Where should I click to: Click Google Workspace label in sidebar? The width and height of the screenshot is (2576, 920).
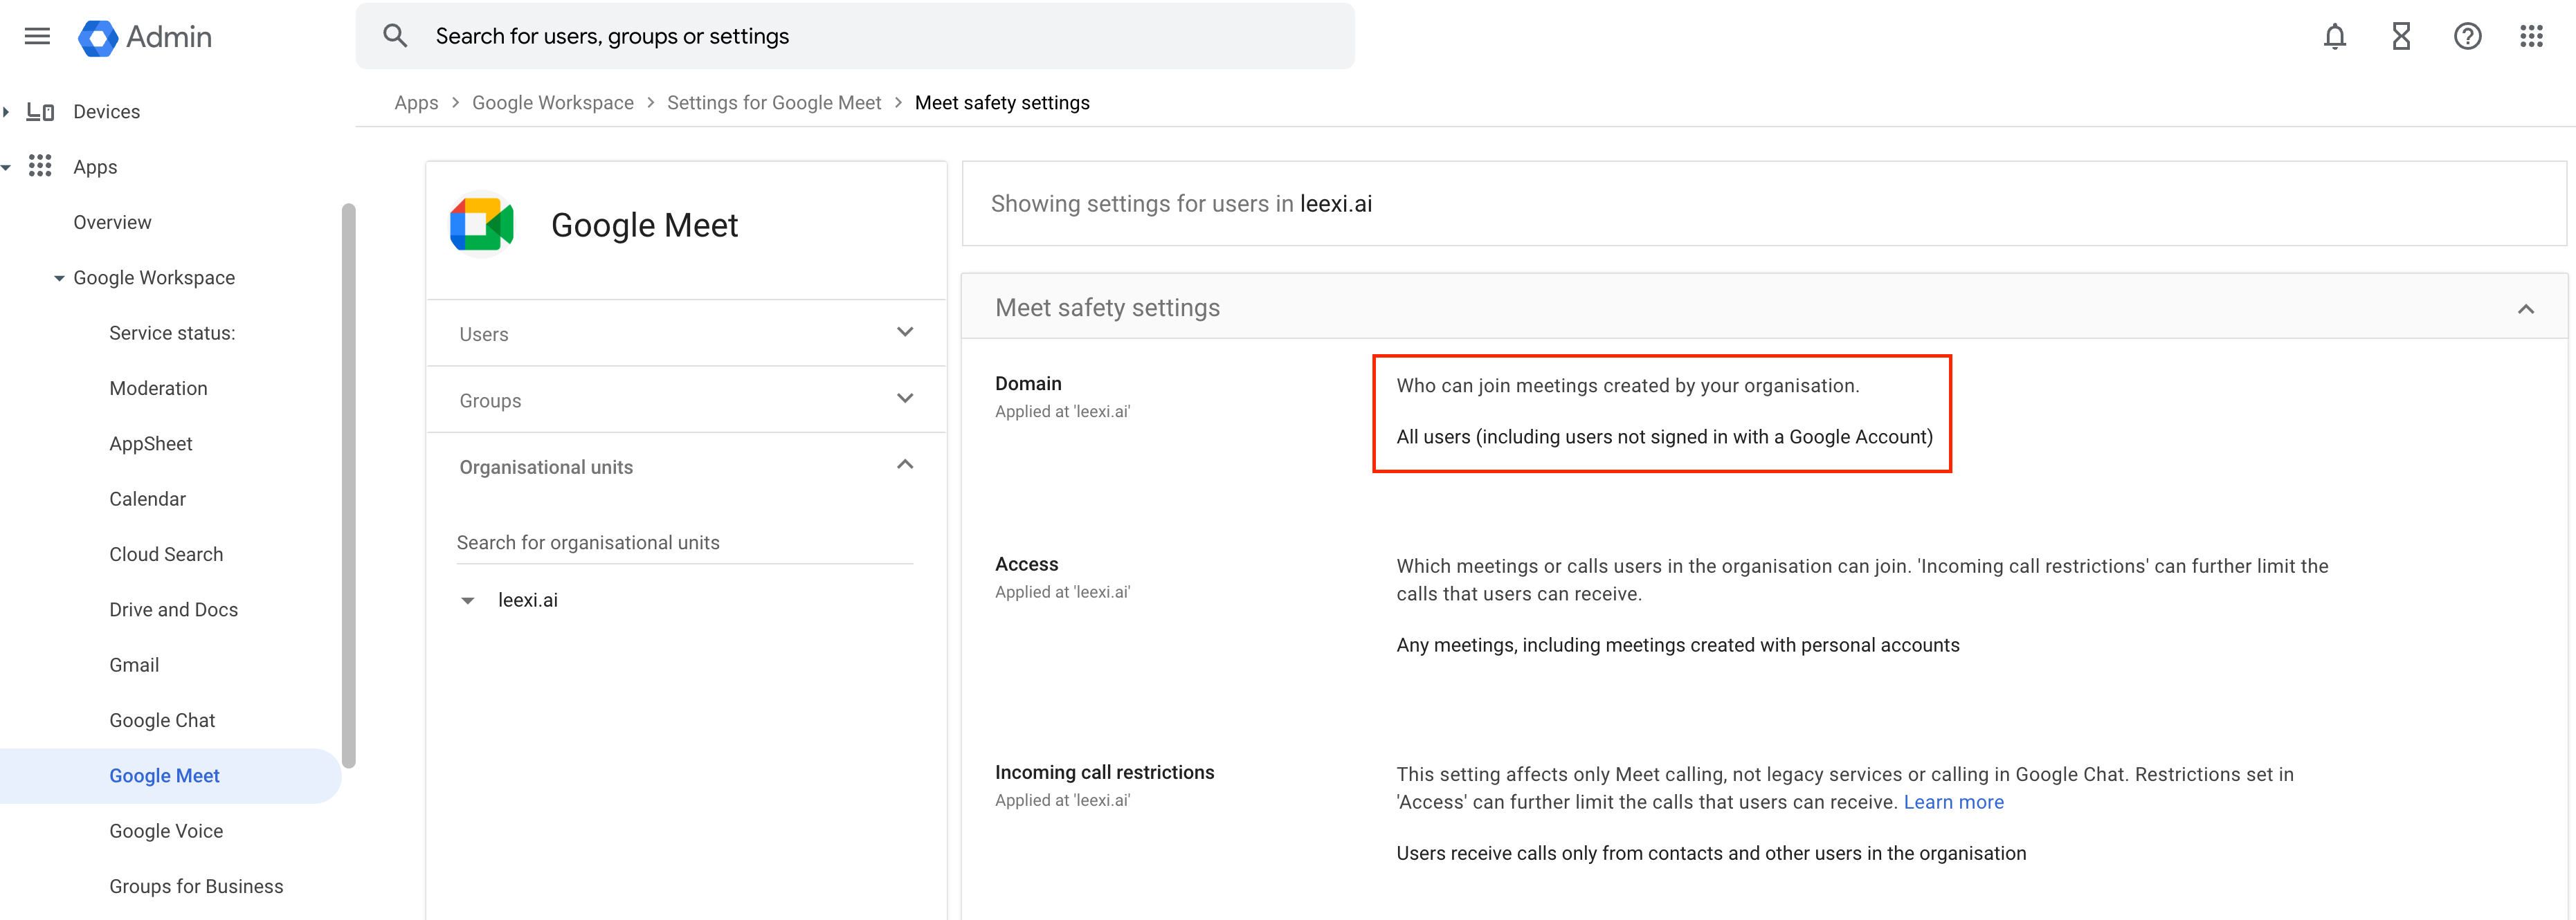point(154,278)
